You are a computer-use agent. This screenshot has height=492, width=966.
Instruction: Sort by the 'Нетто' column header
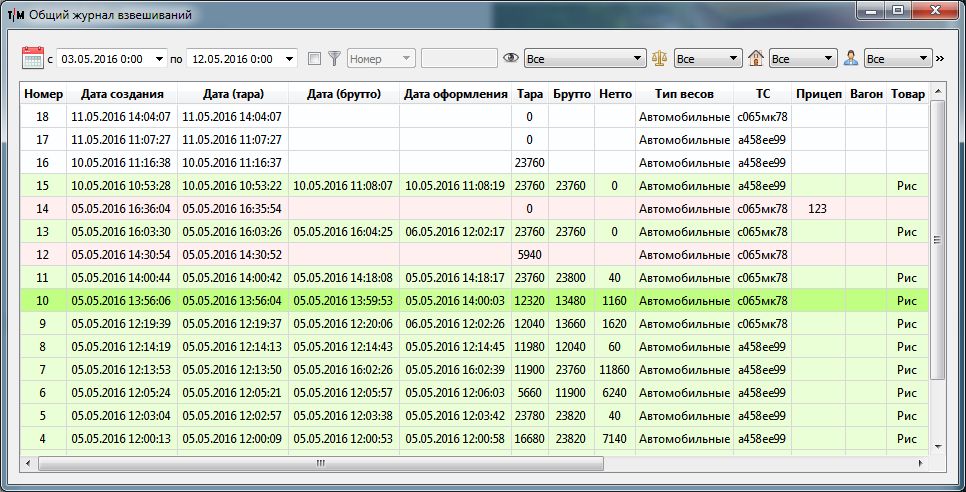click(615, 94)
